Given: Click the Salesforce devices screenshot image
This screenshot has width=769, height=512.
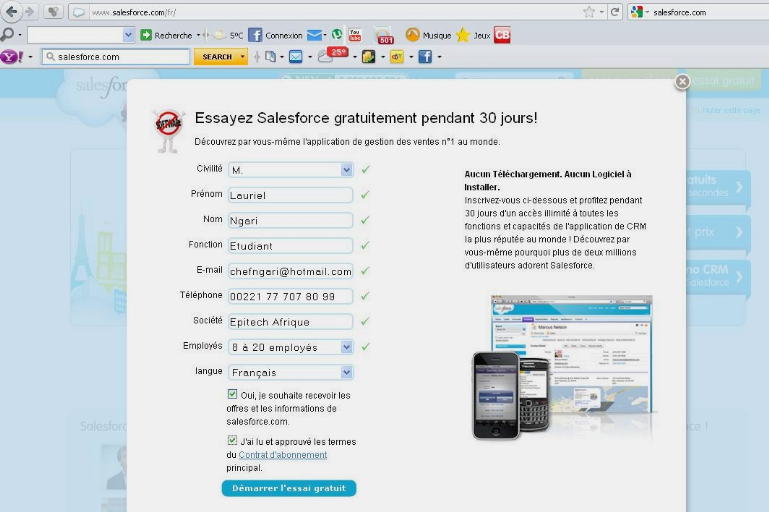Looking at the screenshot, I should 562,366.
